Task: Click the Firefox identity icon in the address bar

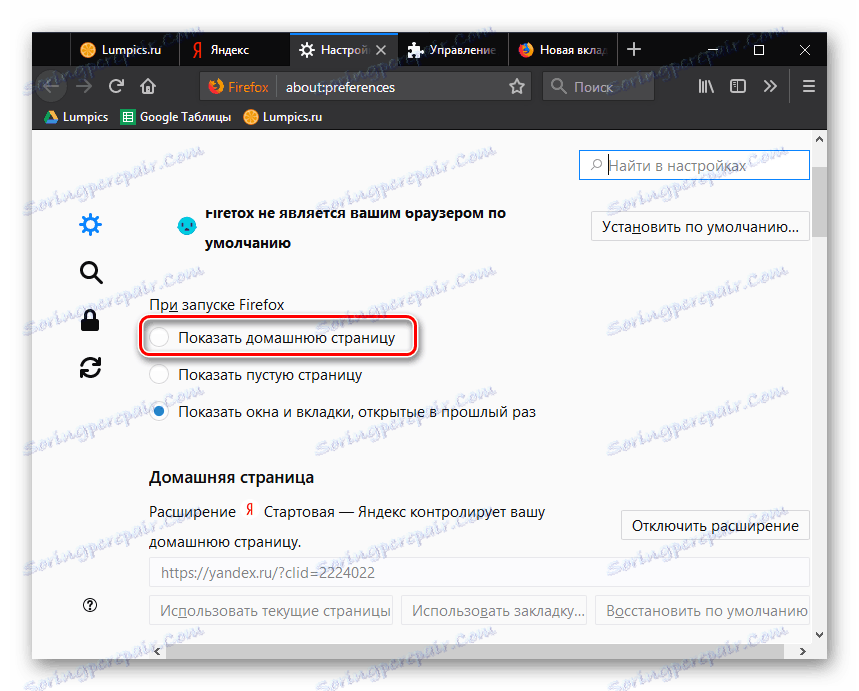Action: tap(238, 87)
